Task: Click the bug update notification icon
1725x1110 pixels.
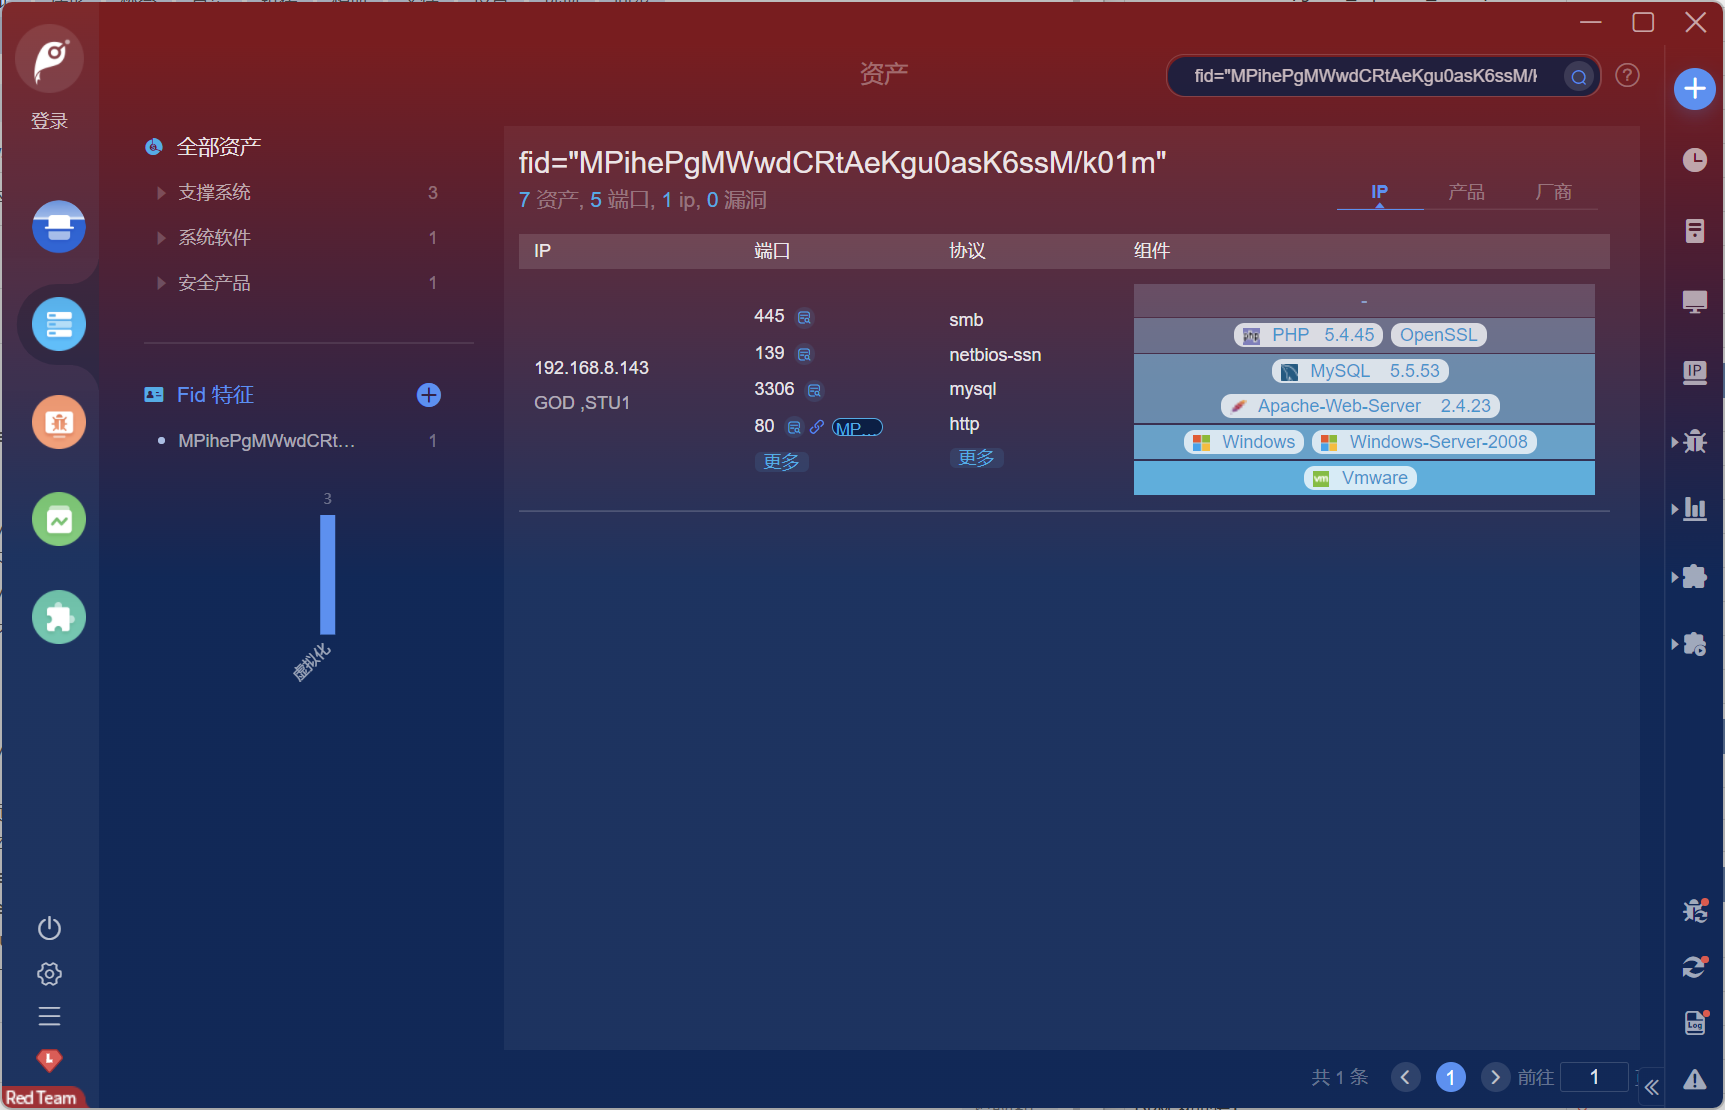Action: point(1695,911)
